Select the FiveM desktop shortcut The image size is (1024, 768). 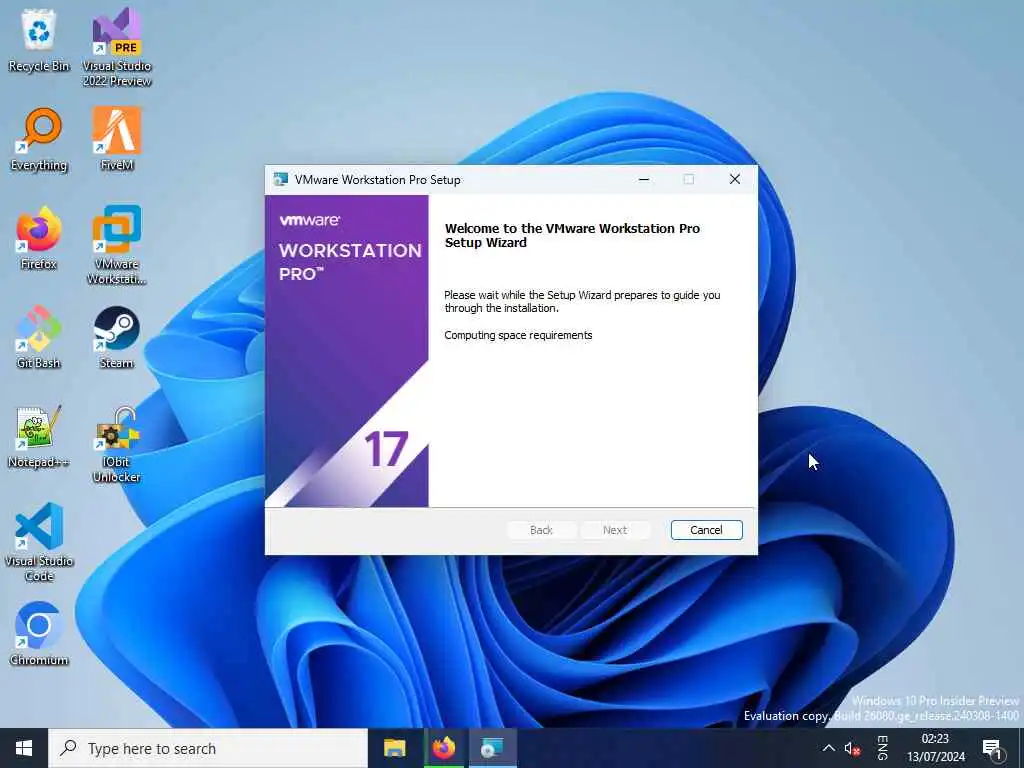click(117, 140)
